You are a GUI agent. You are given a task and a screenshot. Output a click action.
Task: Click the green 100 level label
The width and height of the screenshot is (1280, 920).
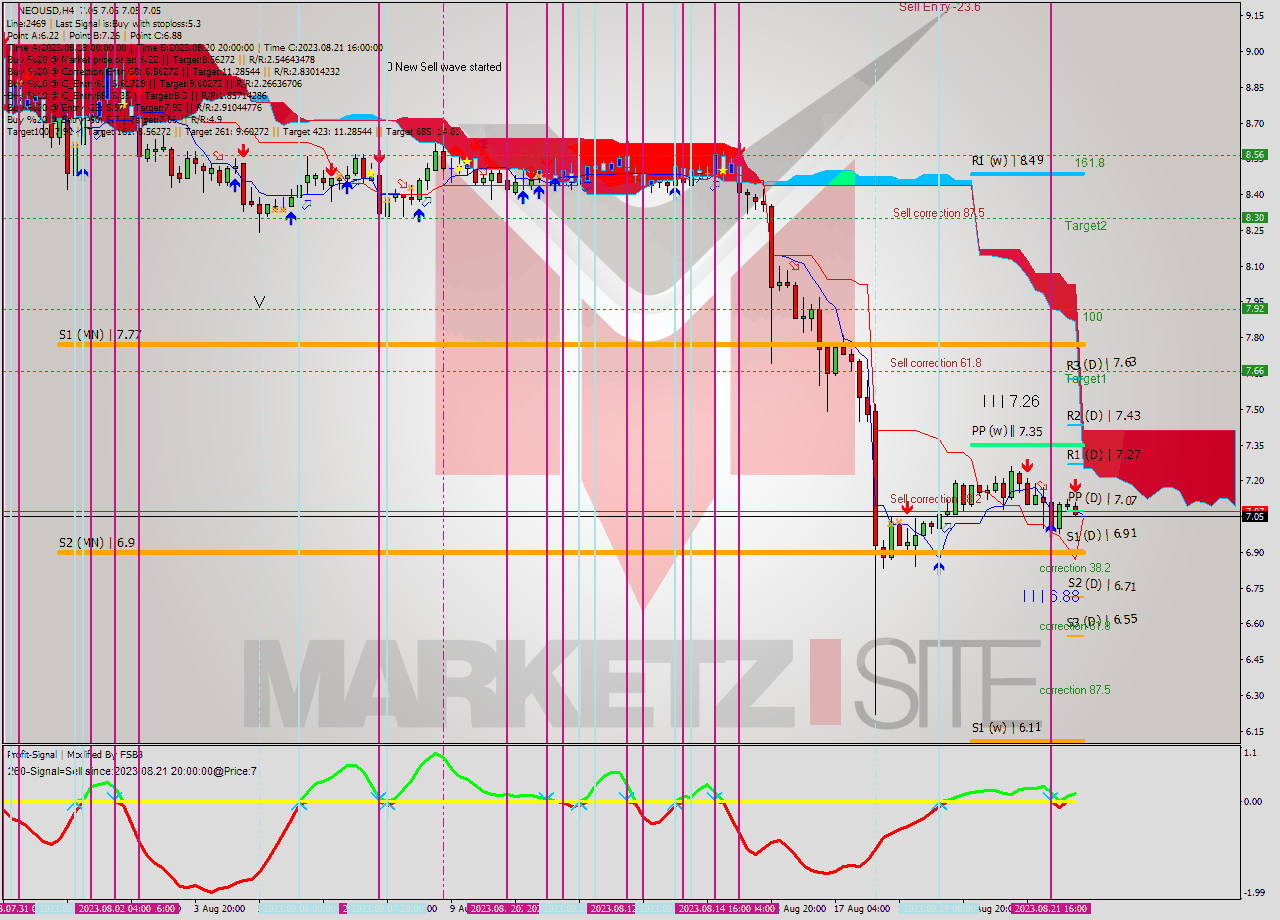[1092, 317]
